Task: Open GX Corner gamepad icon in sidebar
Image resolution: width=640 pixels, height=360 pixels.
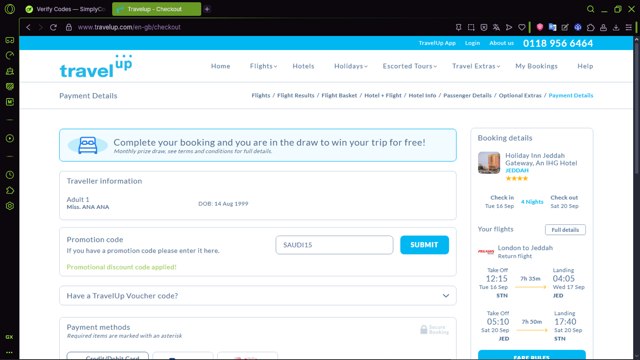Action: click(x=10, y=40)
